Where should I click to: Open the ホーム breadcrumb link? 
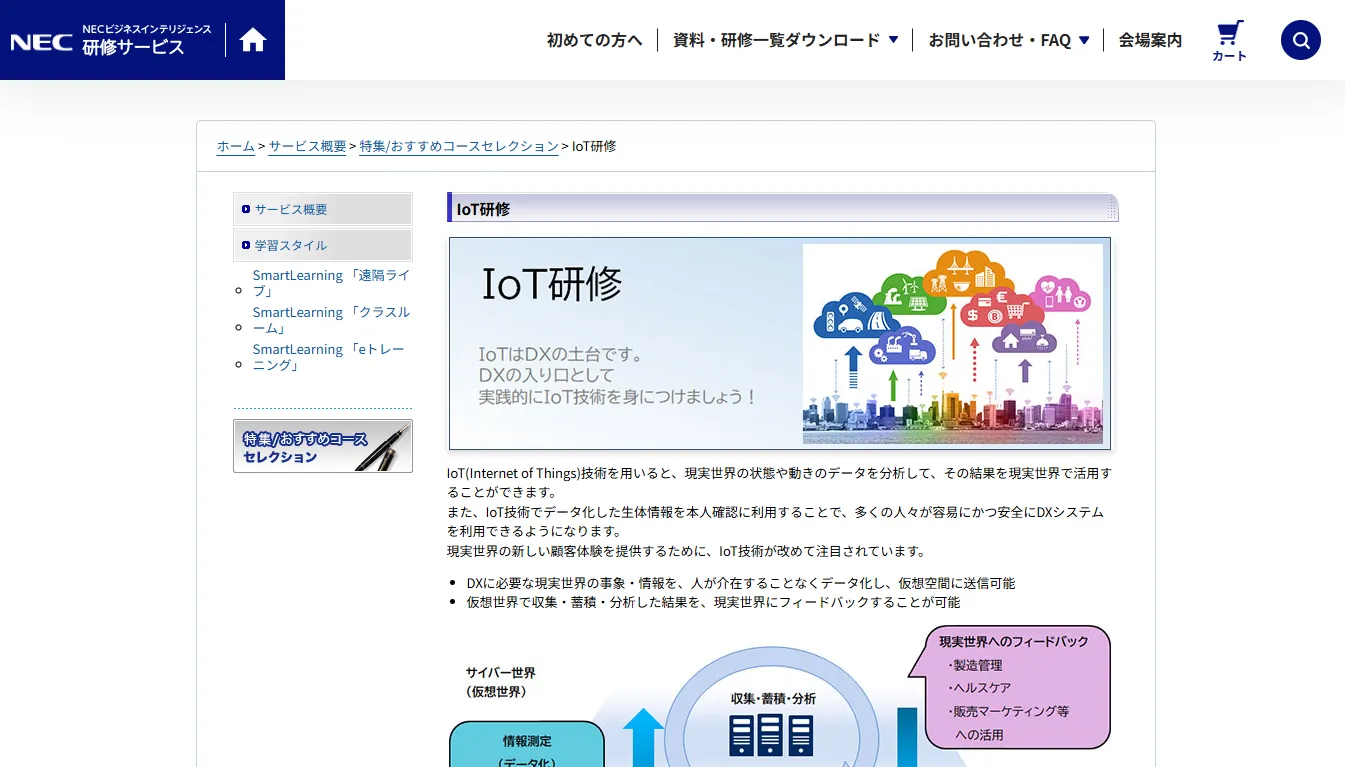235,146
